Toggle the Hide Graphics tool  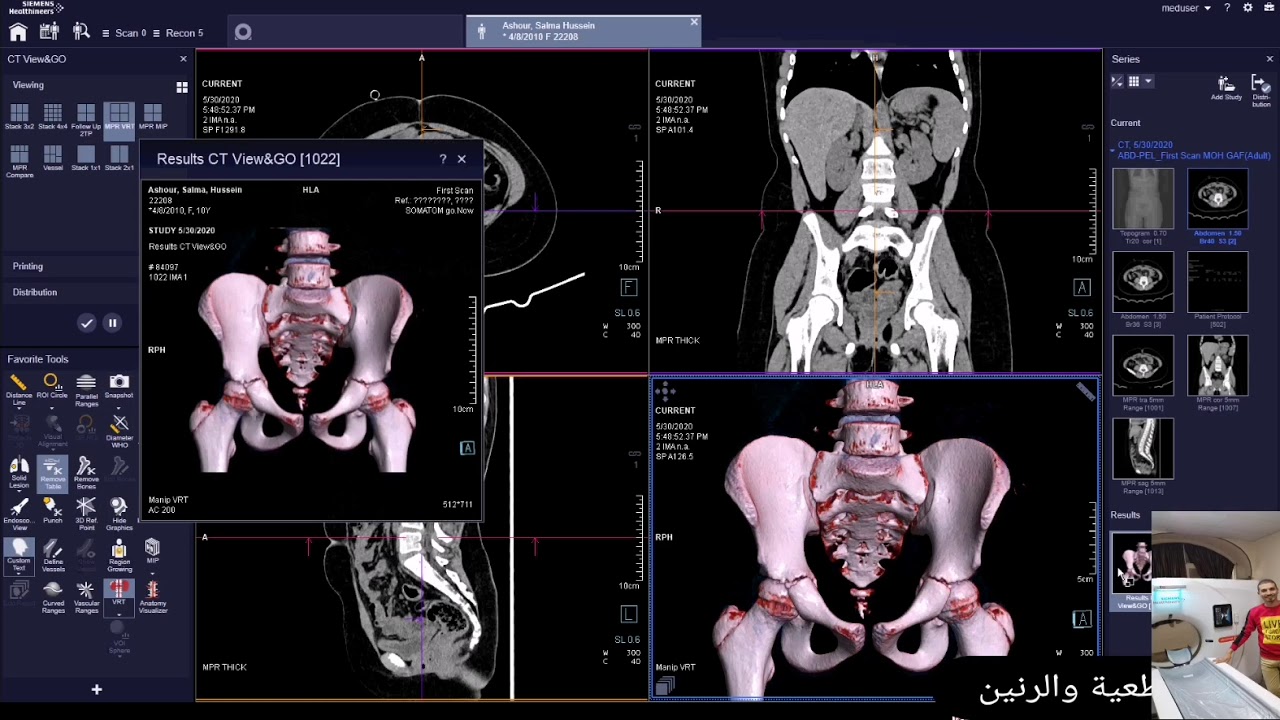(x=119, y=514)
